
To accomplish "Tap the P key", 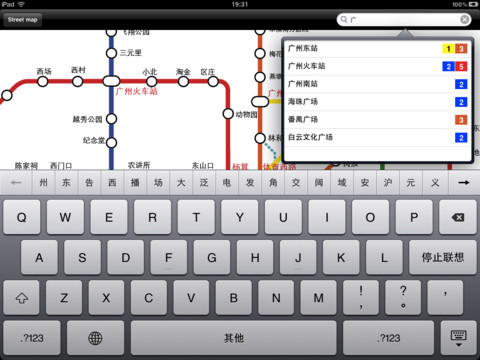I will click(414, 217).
